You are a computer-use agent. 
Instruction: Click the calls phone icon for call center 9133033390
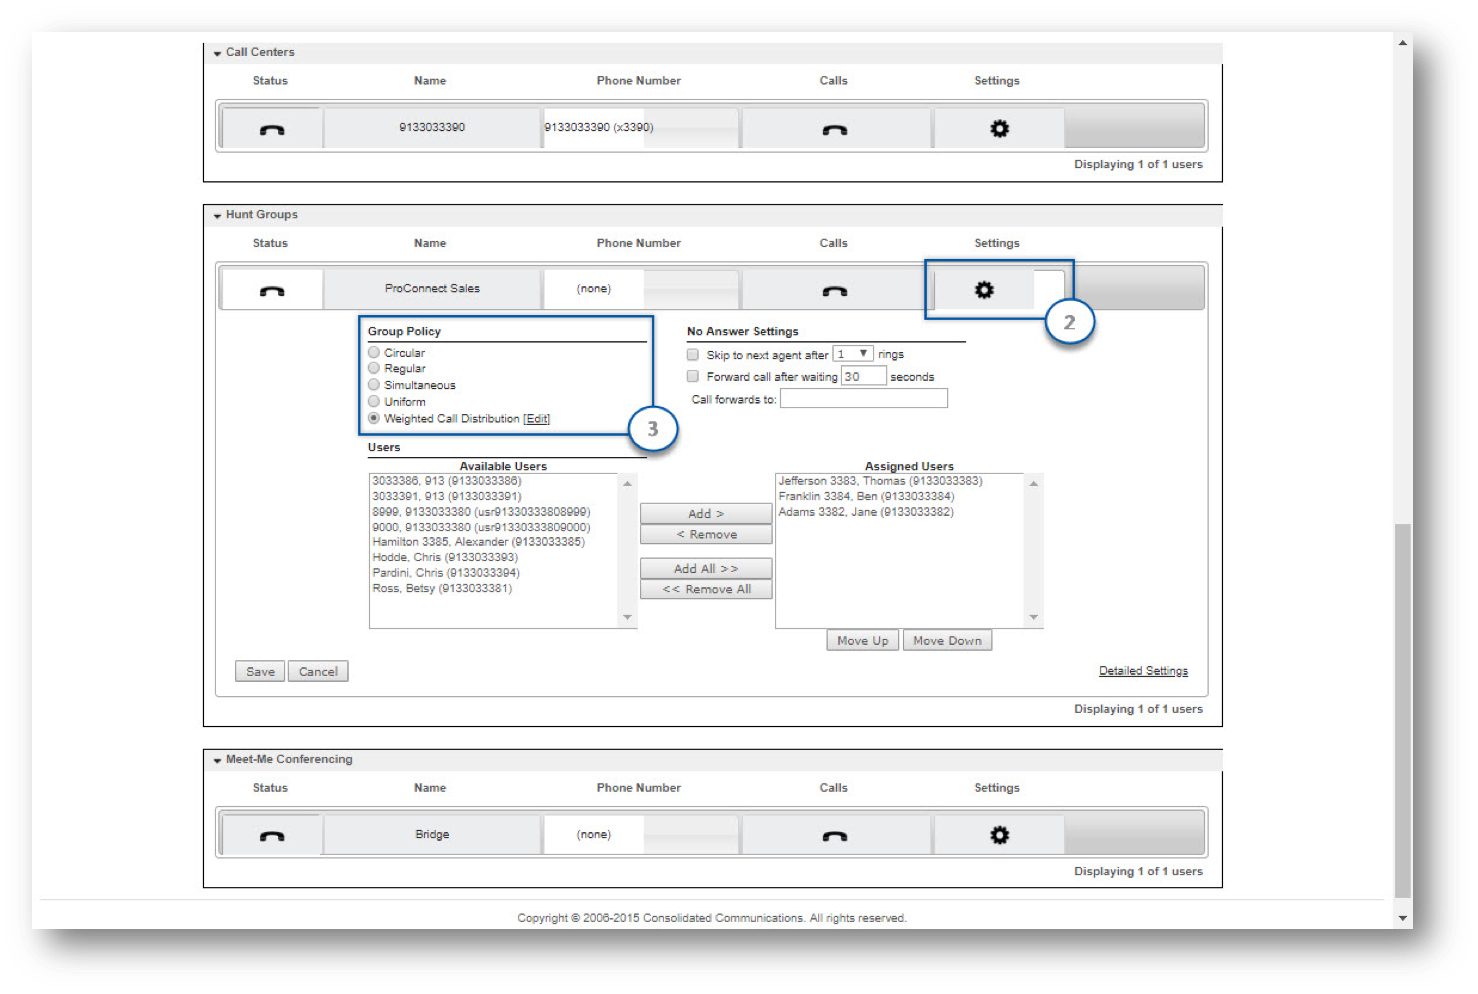[x=835, y=130]
